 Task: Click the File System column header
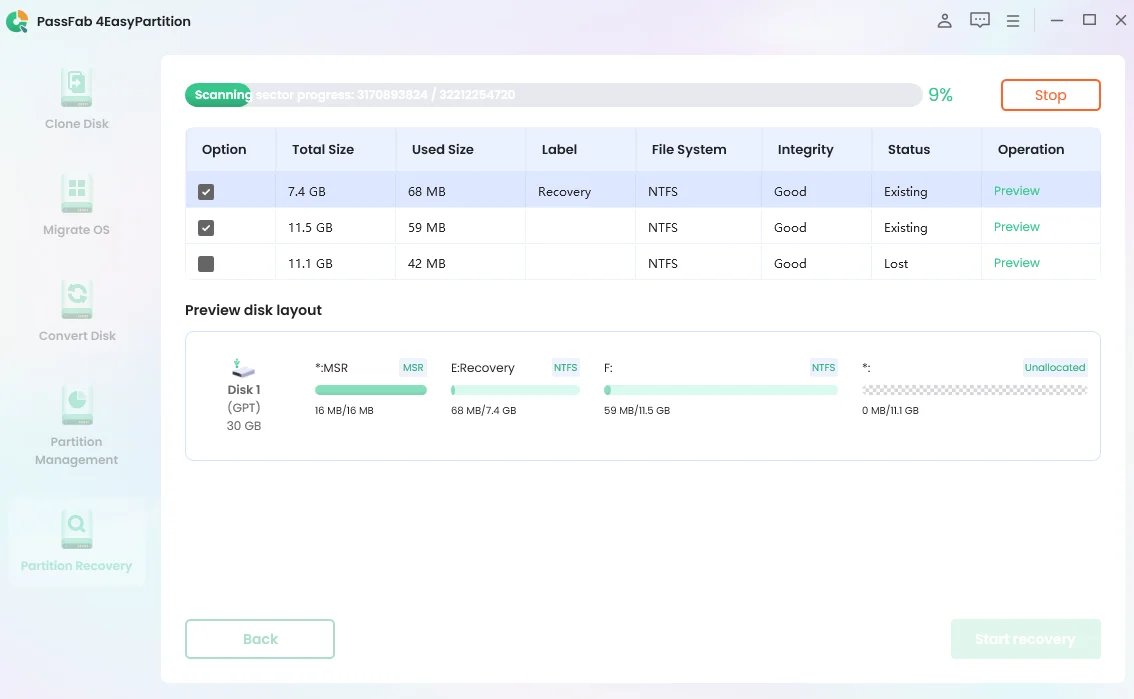(x=688, y=149)
